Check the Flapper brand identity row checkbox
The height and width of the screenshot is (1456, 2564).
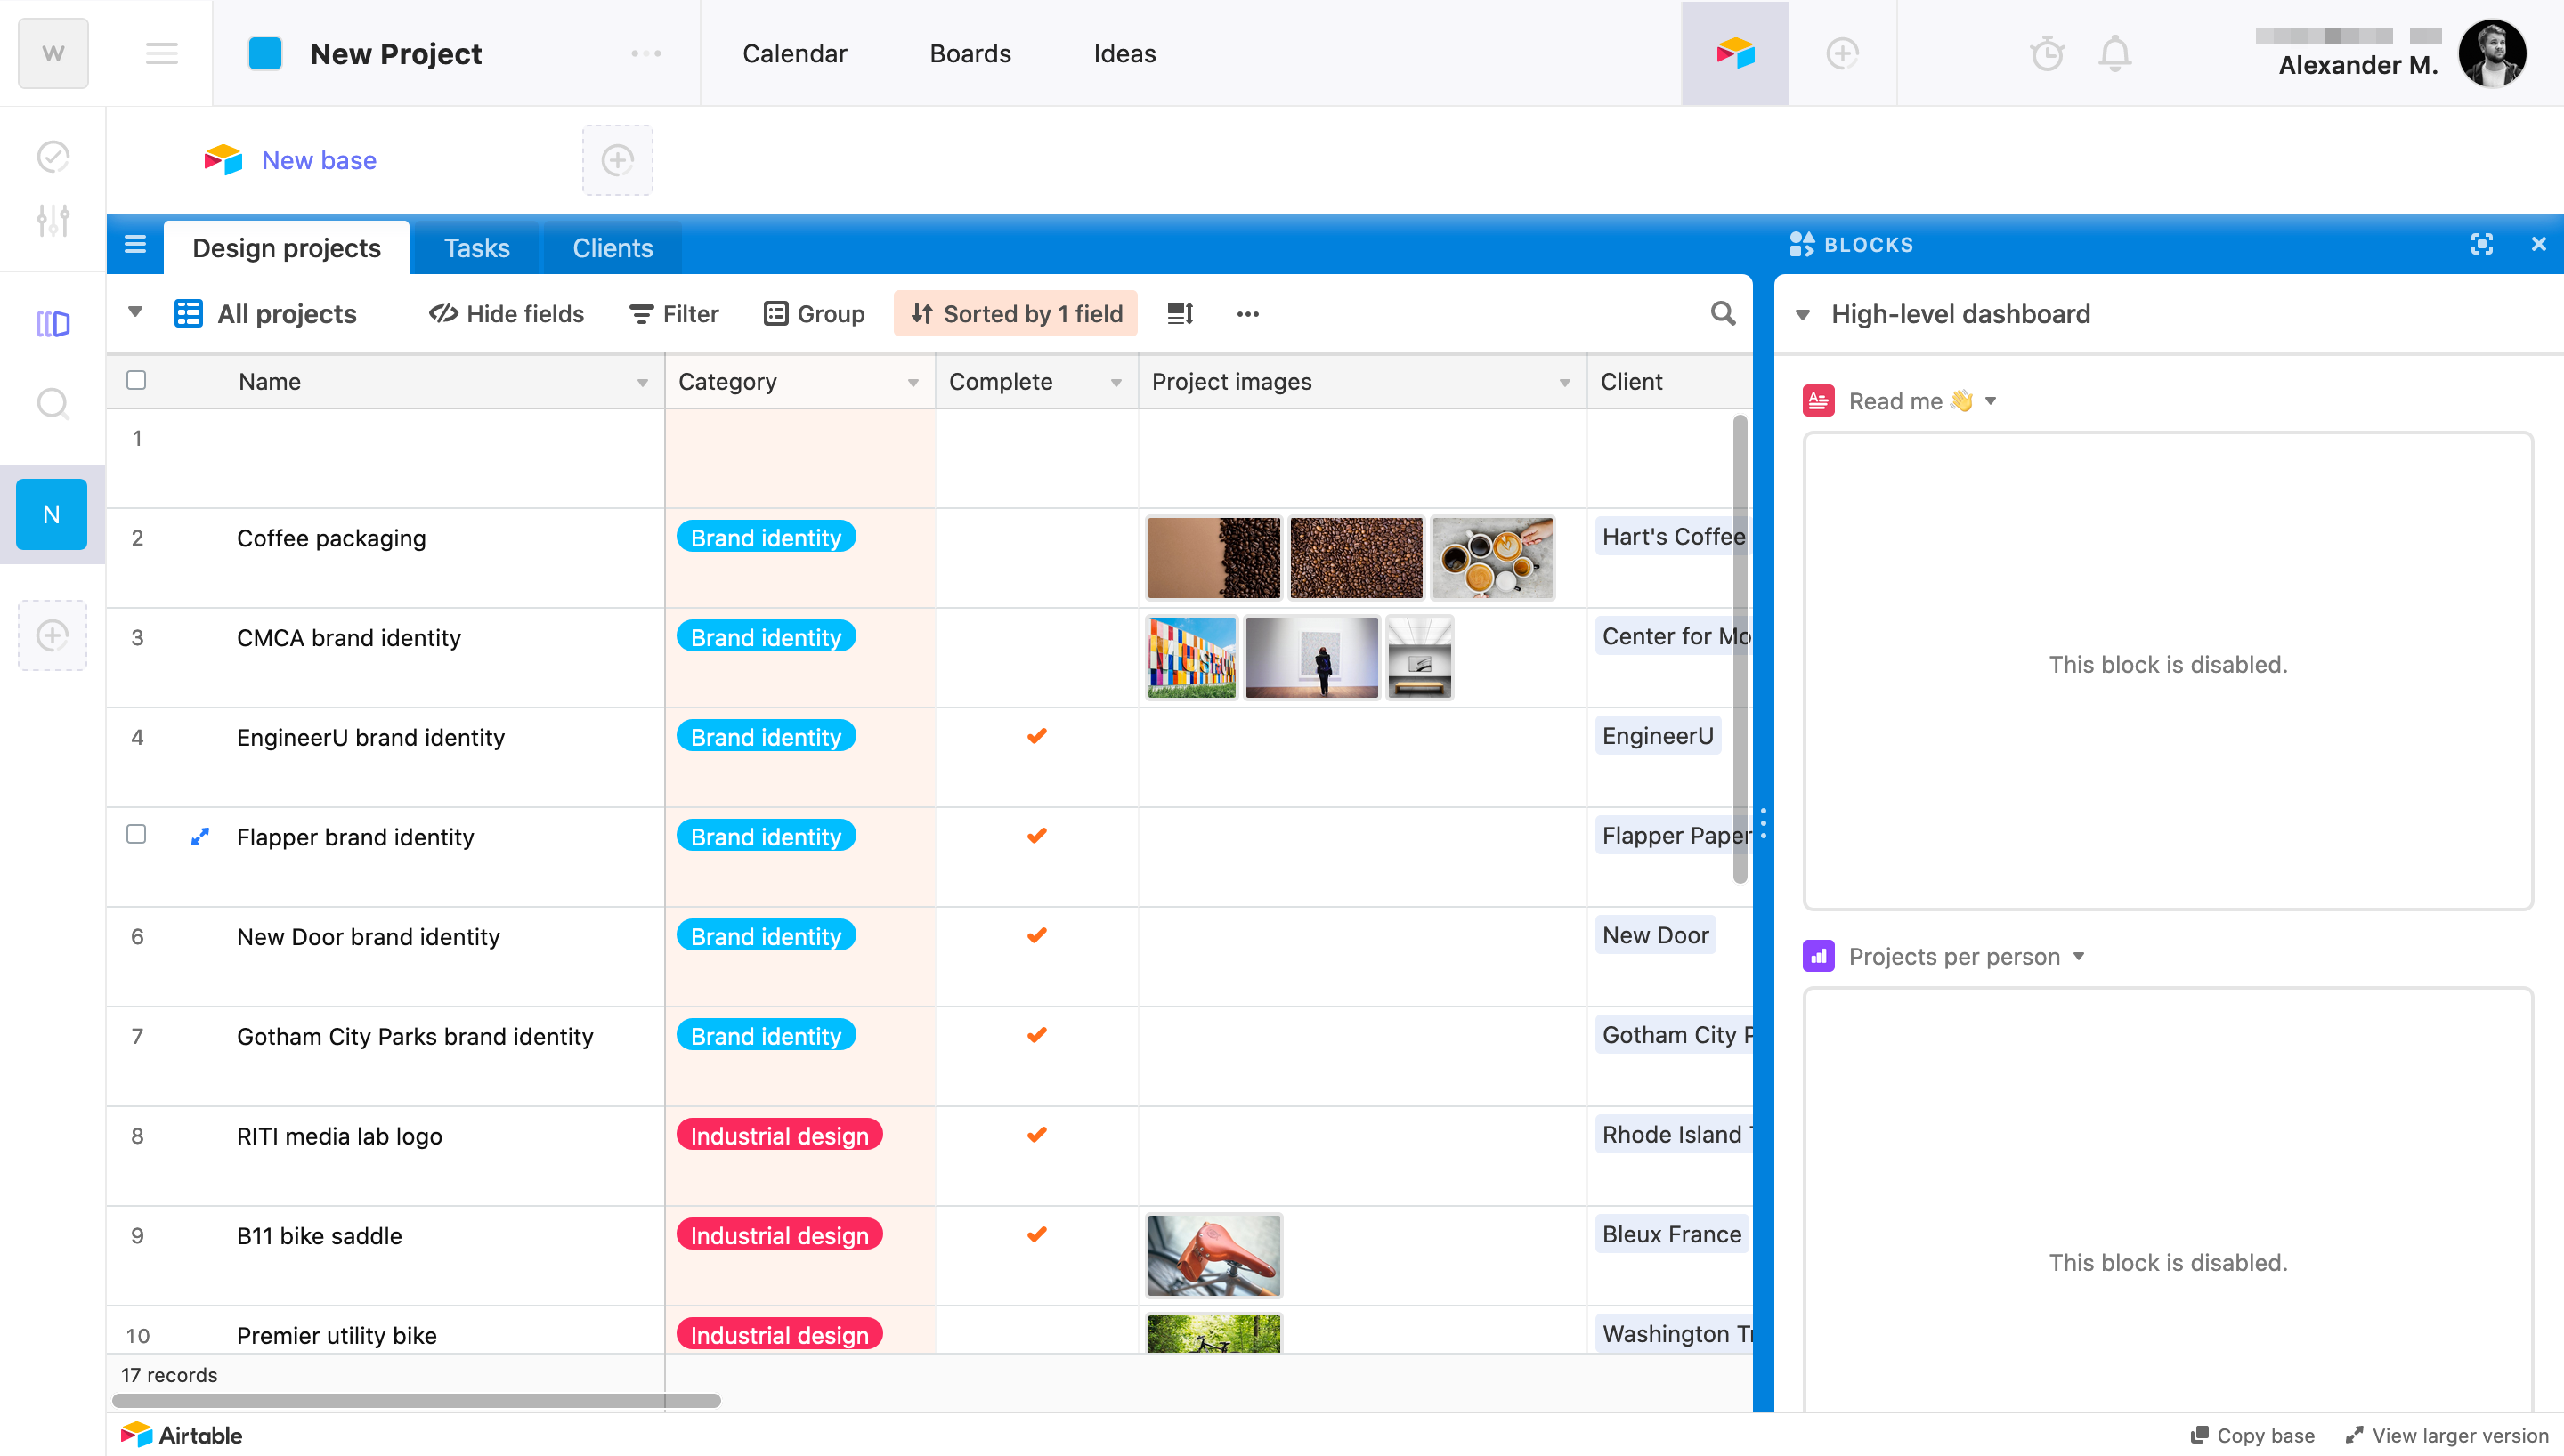click(137, 834)
